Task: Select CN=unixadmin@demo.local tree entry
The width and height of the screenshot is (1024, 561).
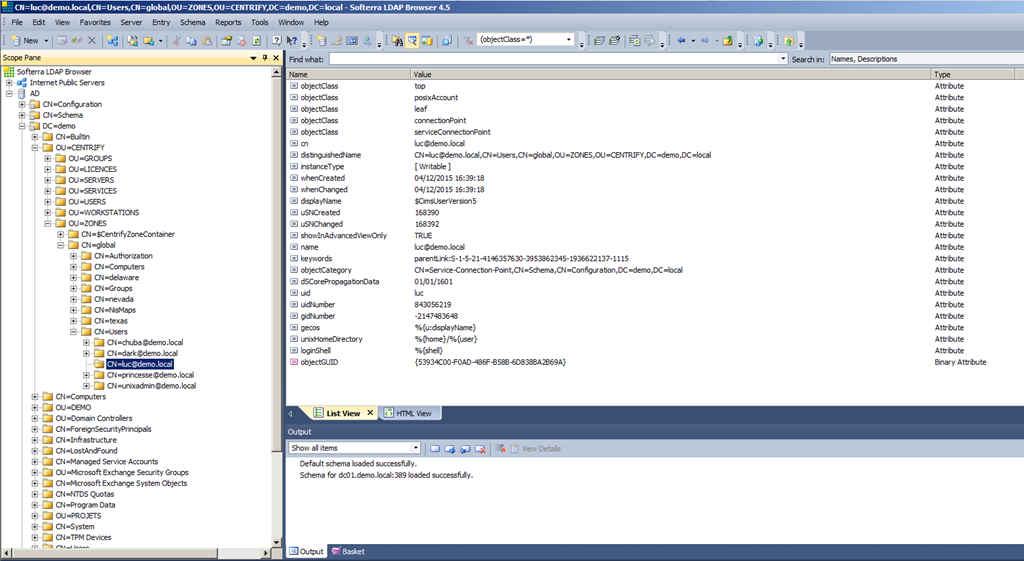Action: point(152,386)
